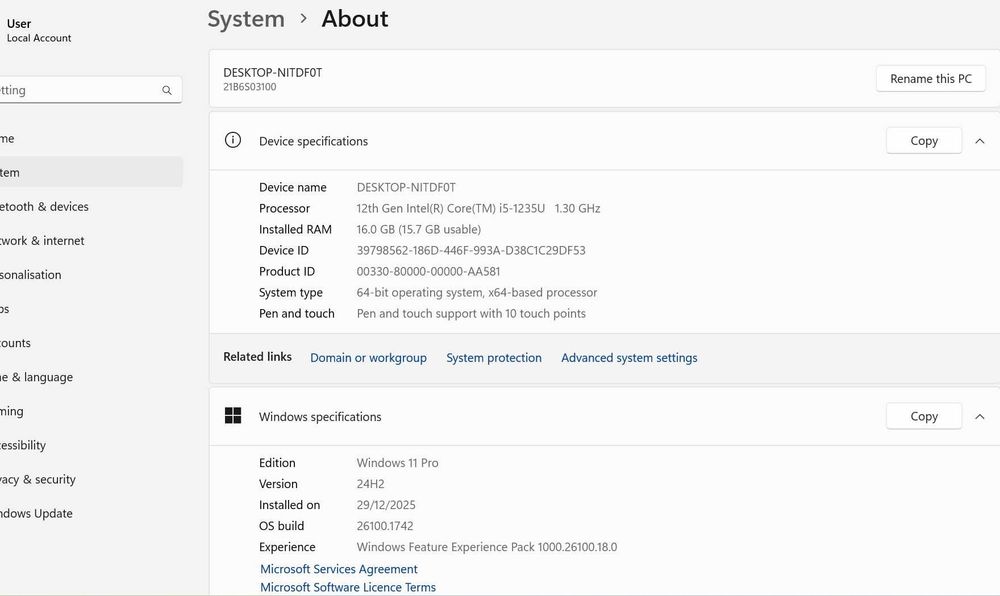Click the Rename this PC button
The image size is (1000, 596).
pos(930,78)
